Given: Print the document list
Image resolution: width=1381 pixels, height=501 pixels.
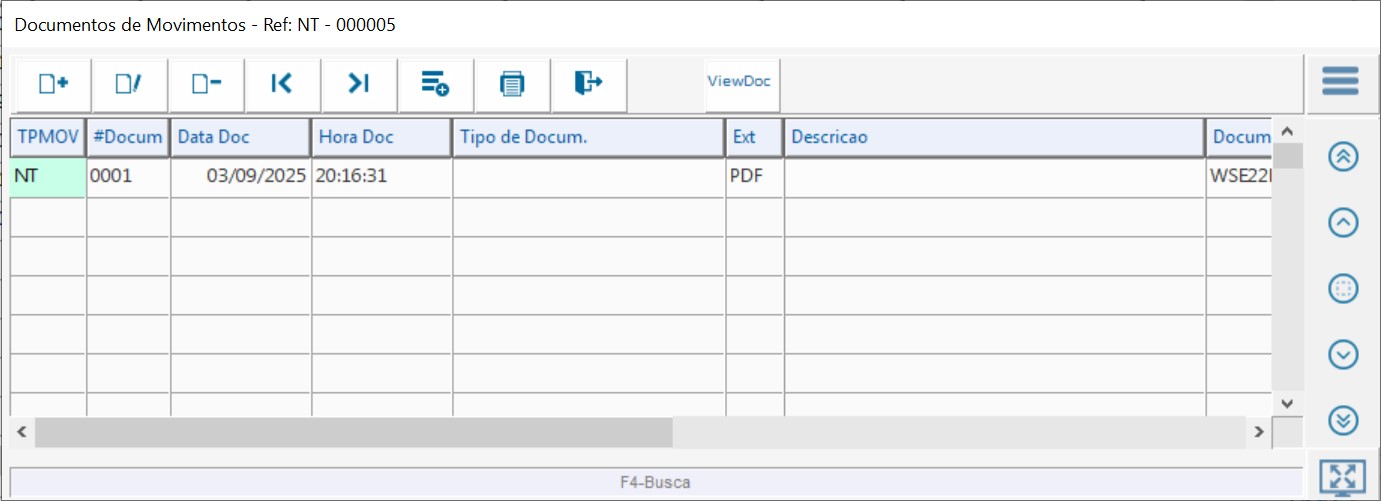Looking at the screenshot, I should [x=512, y=85].
